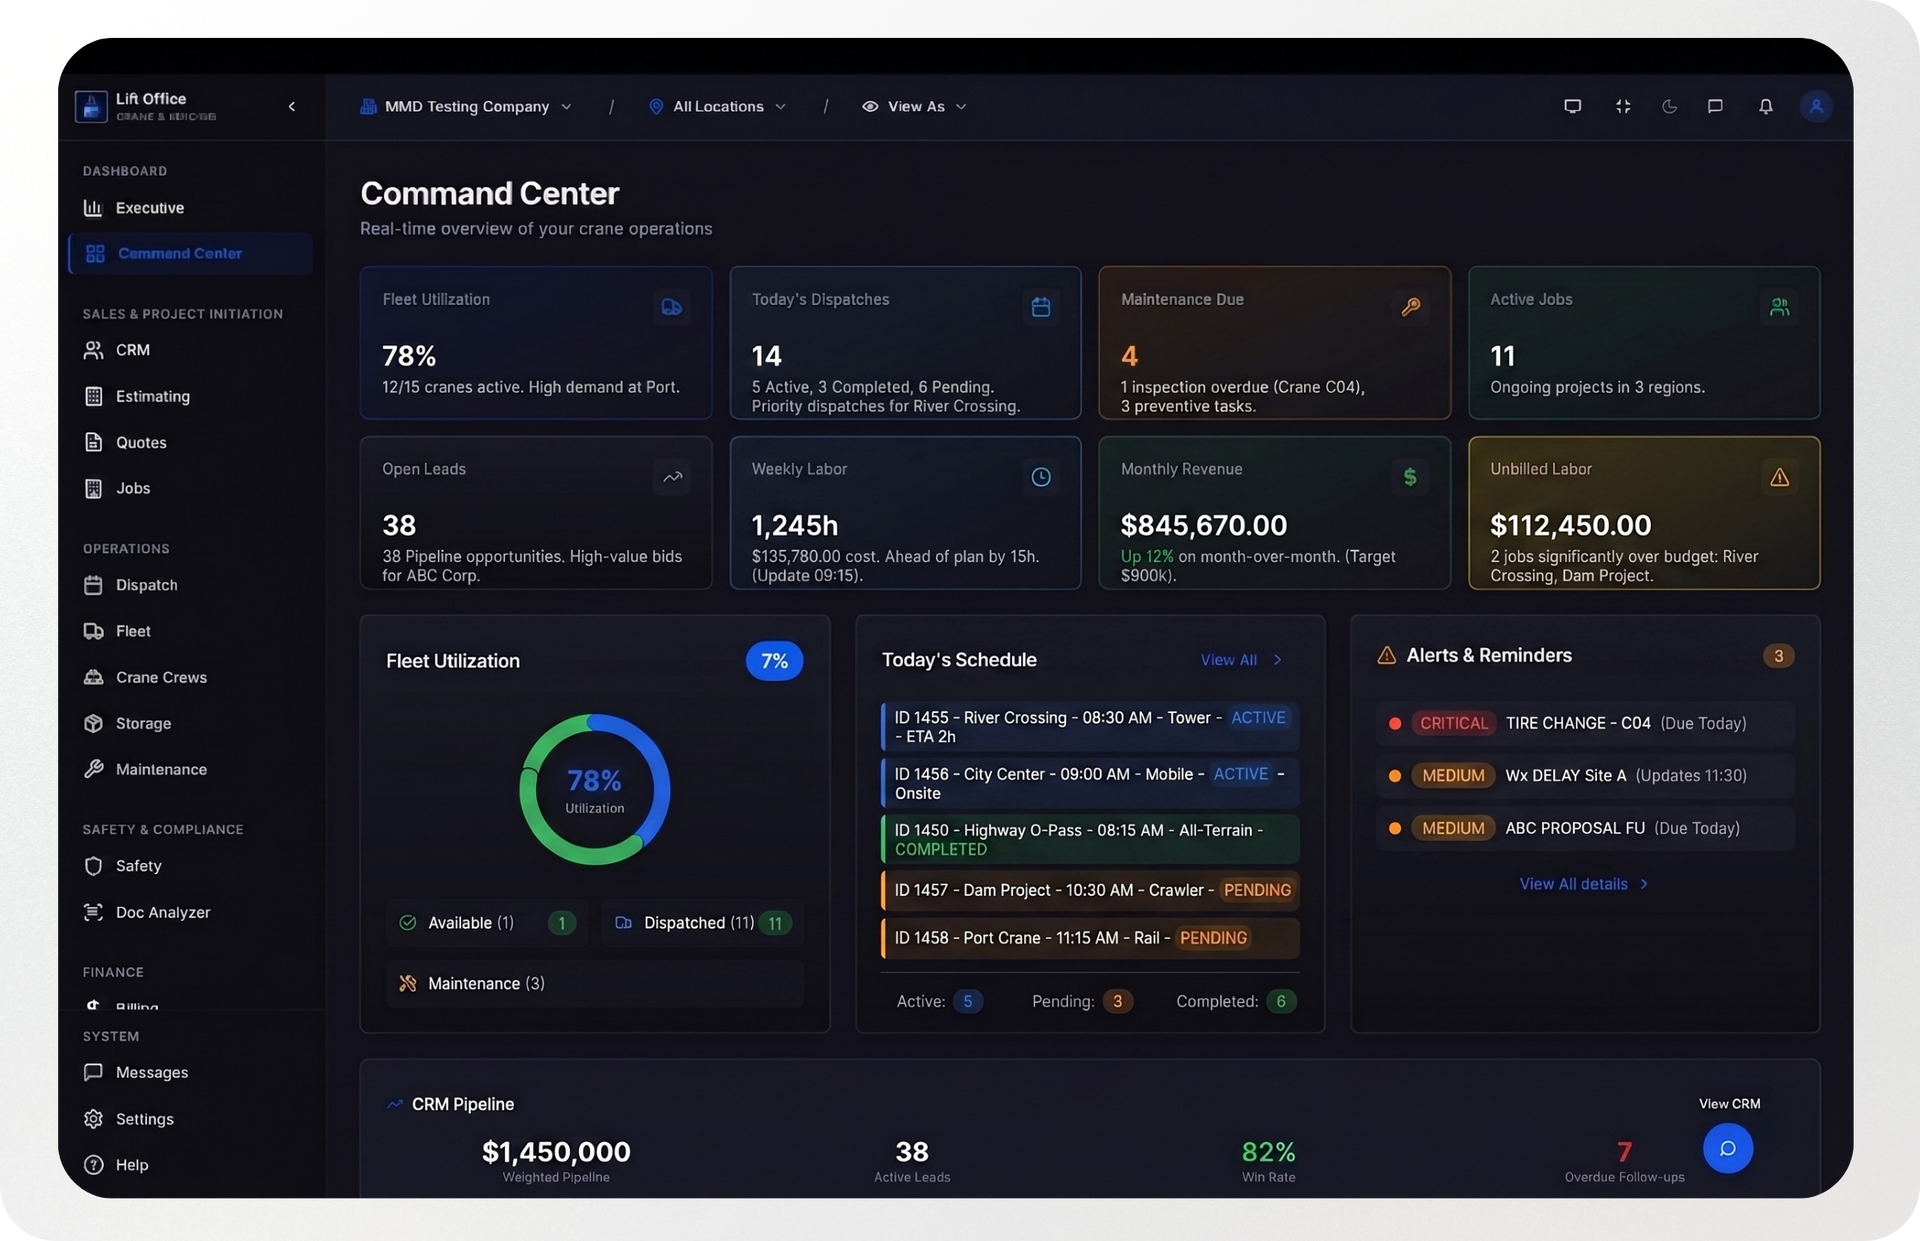This screenshot has width=1920, height=1241.
Task: Open schedule entry ID 1450 Highway O-Pass
Action: (x=1090, y=839)
